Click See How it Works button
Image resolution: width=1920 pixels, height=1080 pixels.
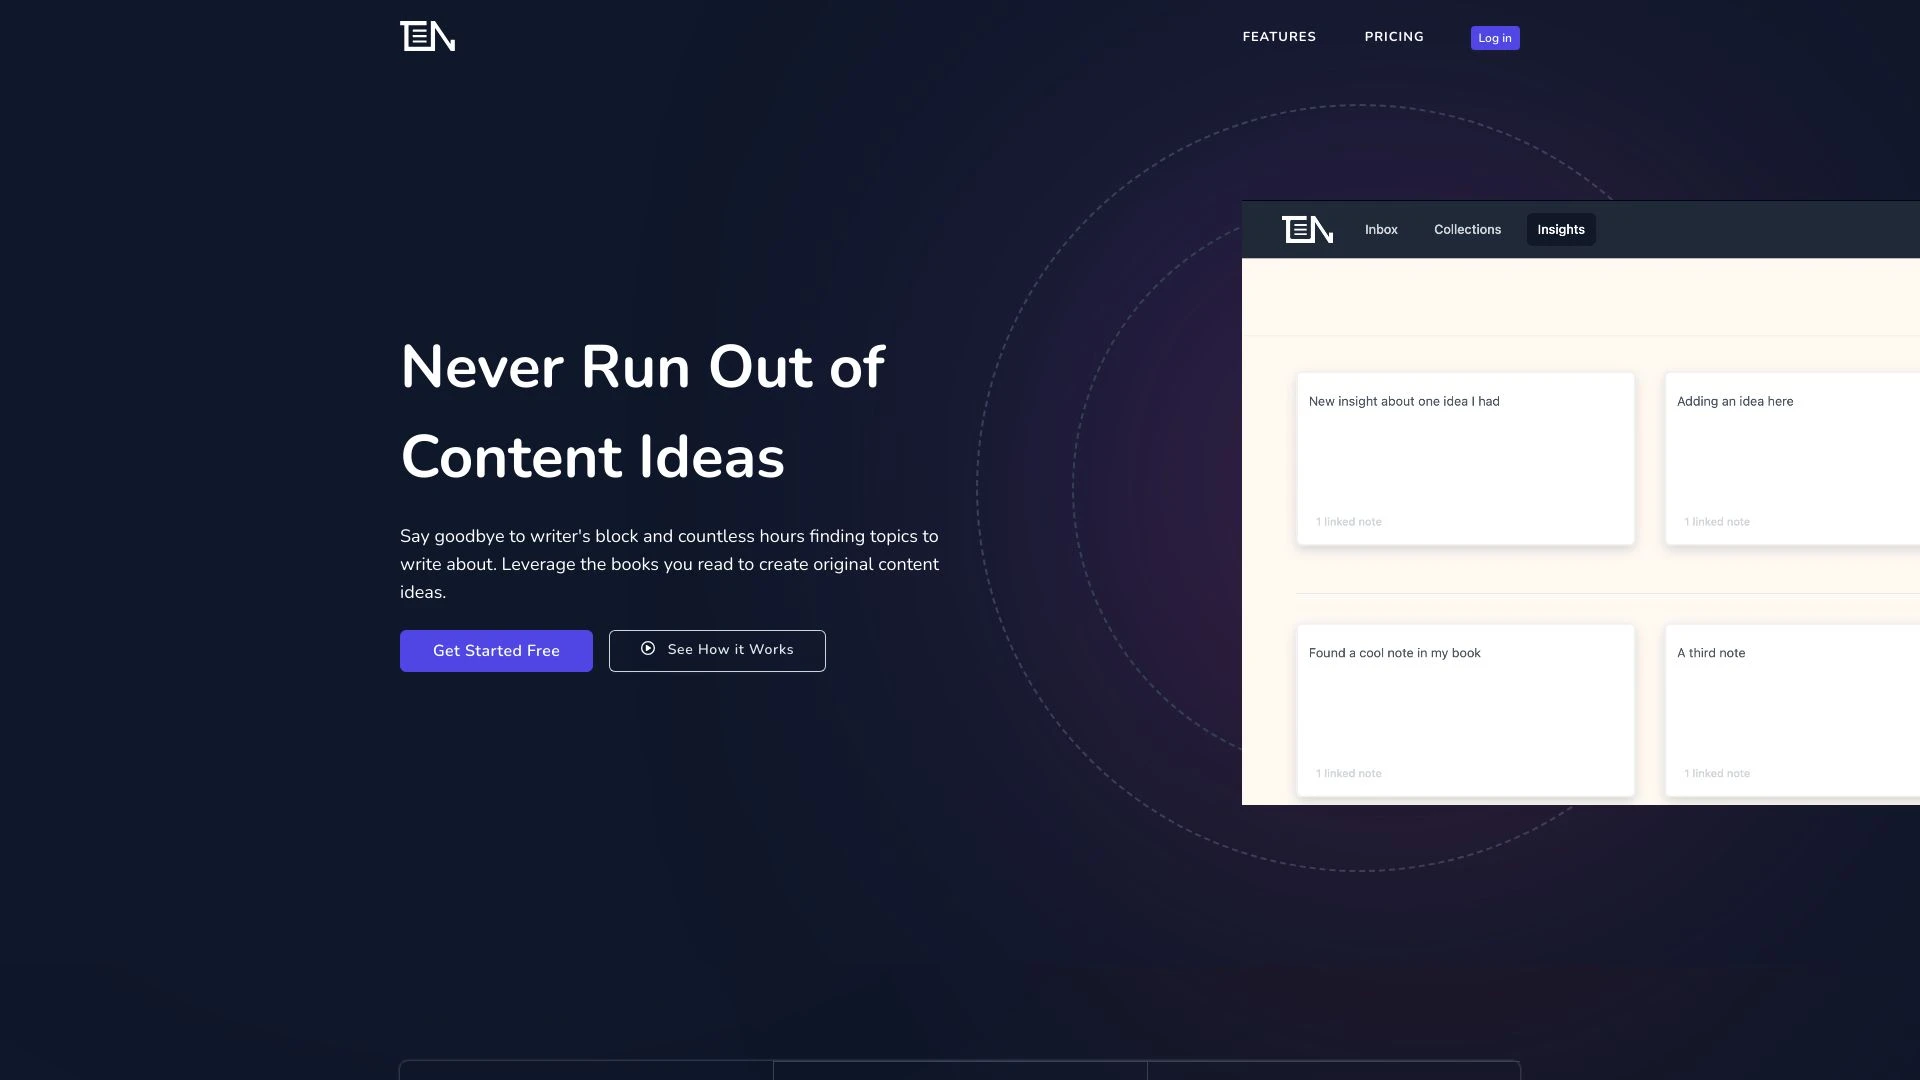(716, 650)
